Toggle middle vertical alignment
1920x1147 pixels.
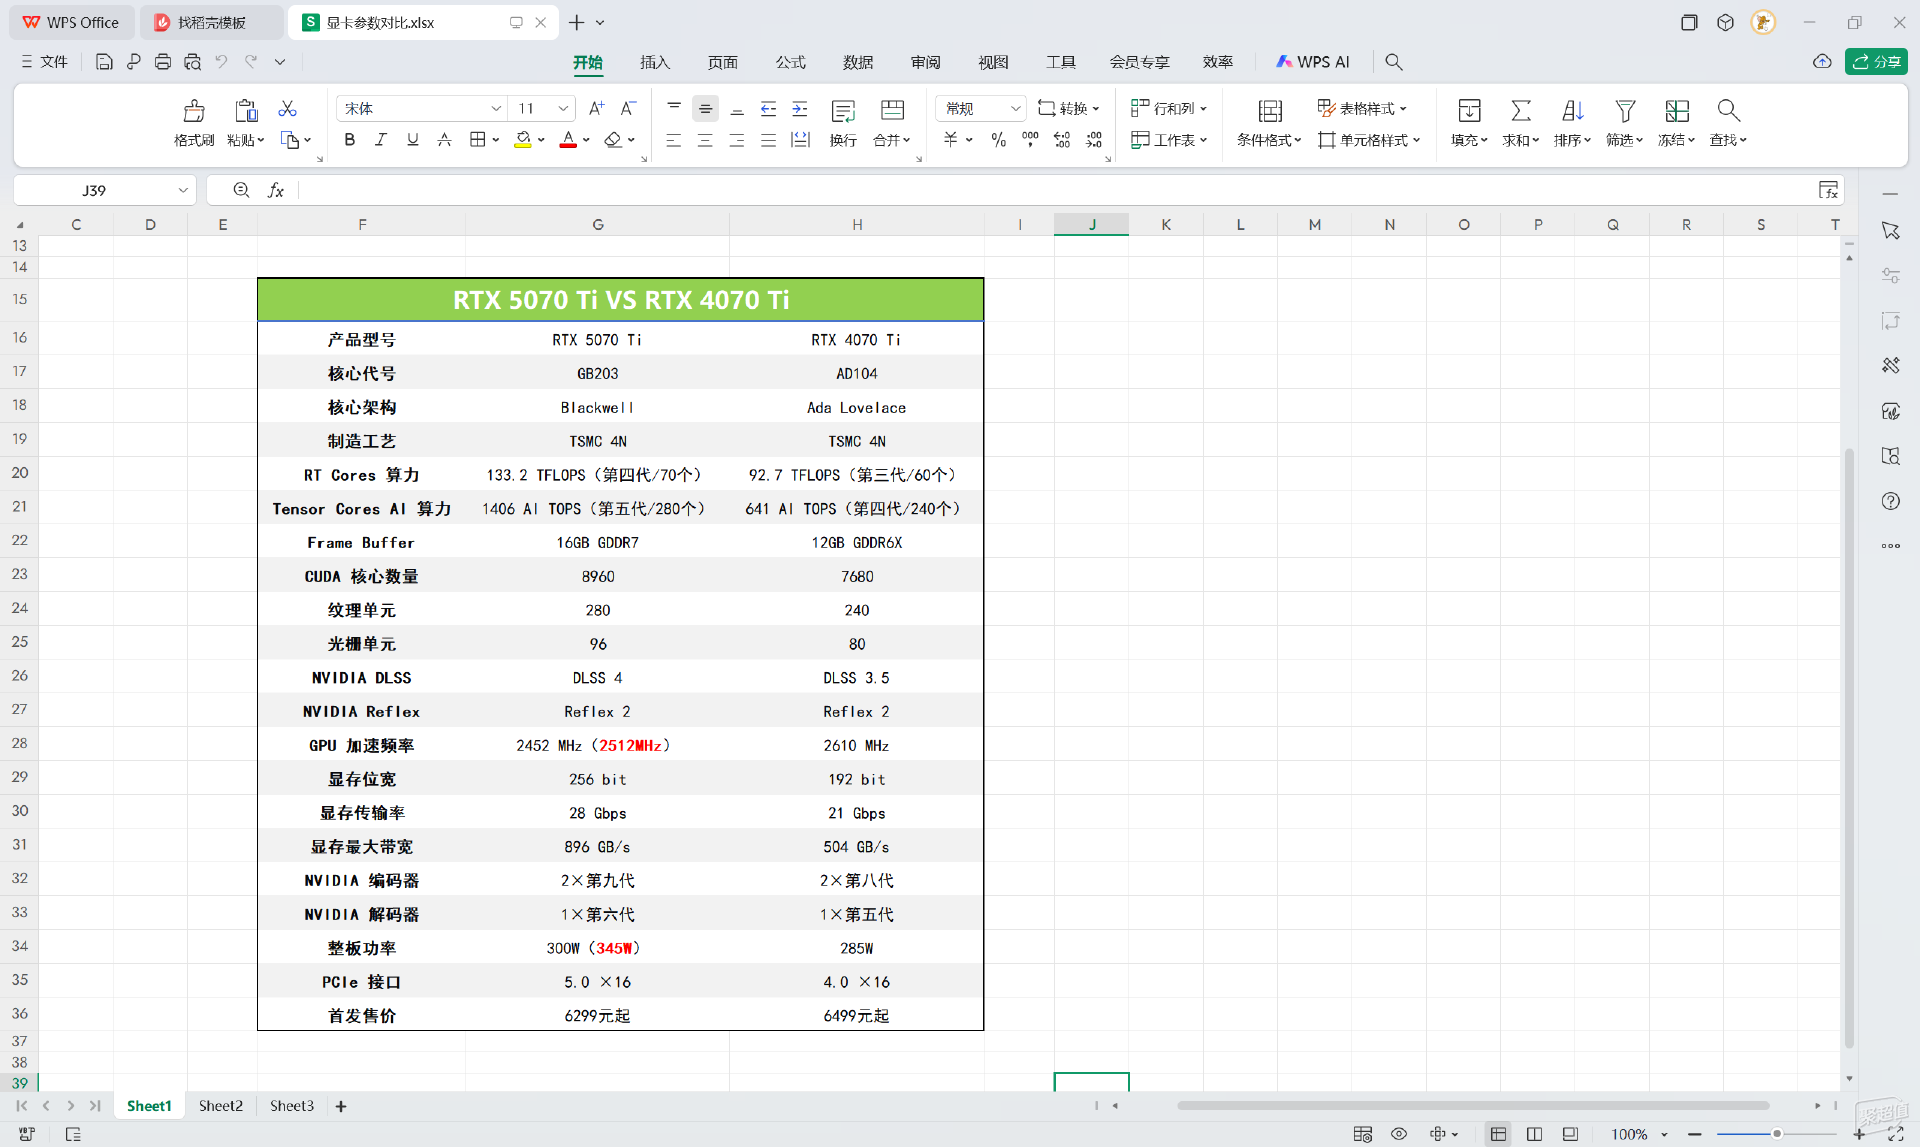click(x=705, y=108)
